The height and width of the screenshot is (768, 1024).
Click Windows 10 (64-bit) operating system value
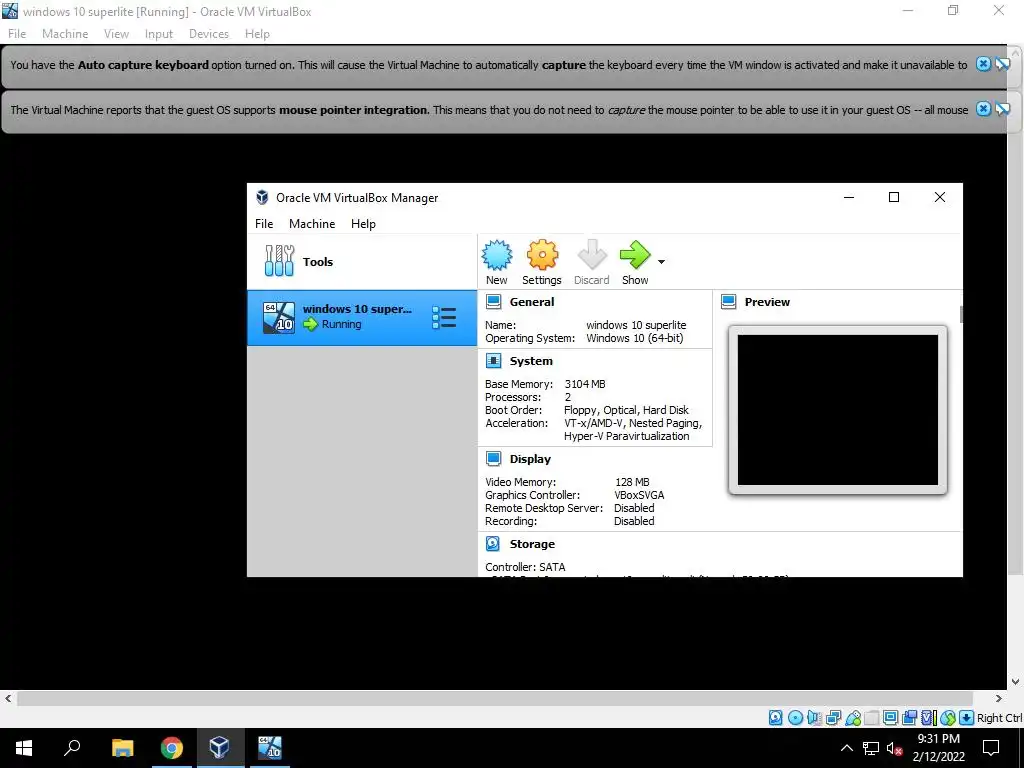[x=635, y=338]
